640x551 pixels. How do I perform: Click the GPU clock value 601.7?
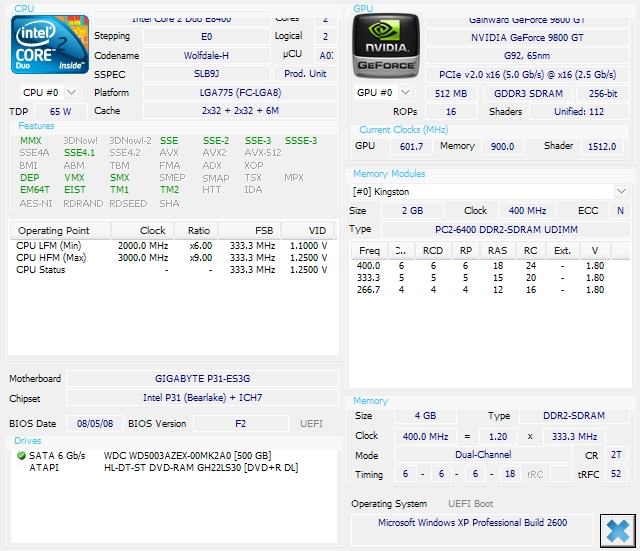tap(411, 147)
